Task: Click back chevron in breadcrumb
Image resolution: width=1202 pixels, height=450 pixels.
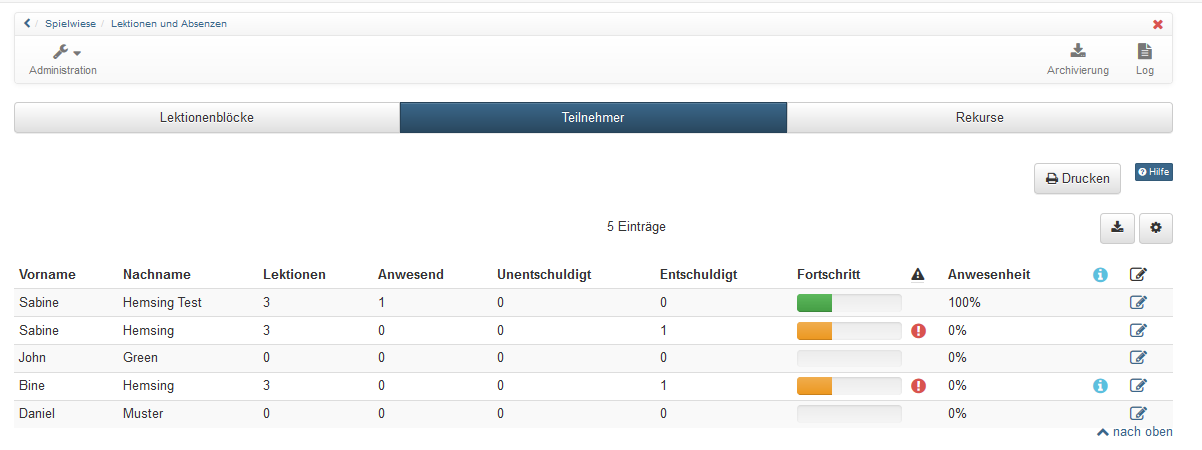Action: (27, 23)
